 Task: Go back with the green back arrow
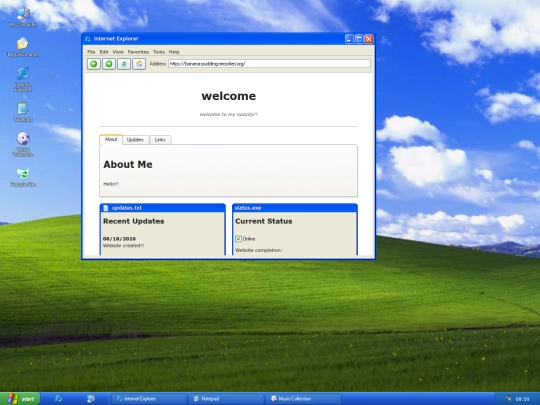pos(94,64)
